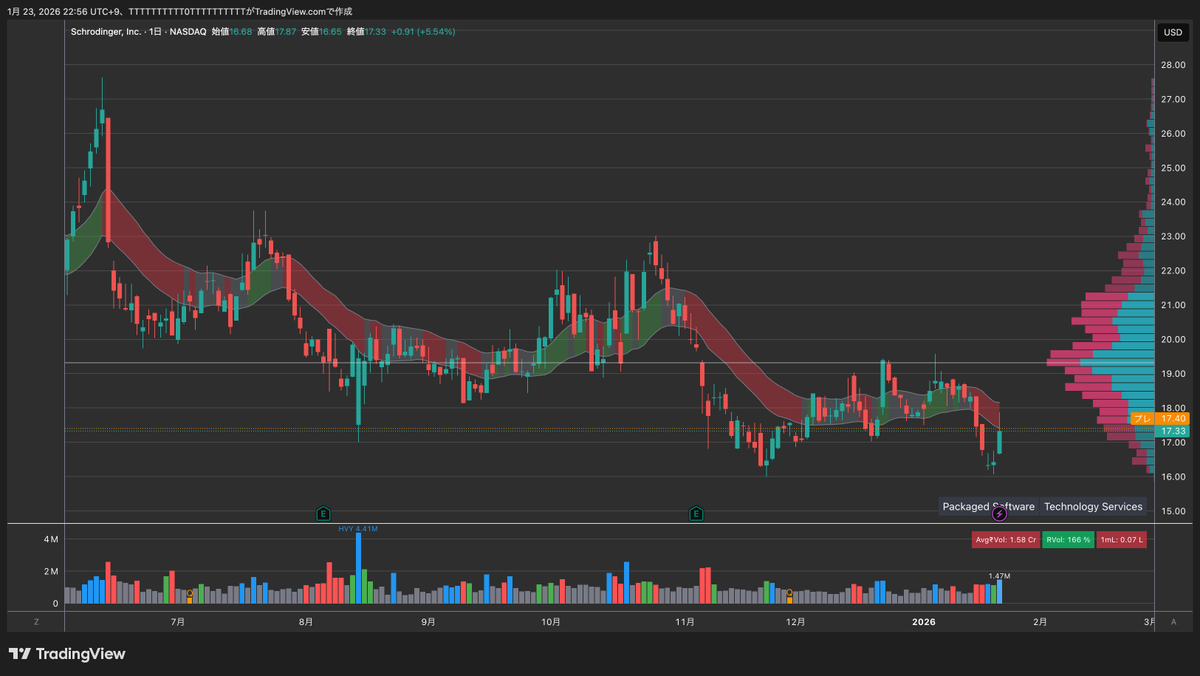The width and height of the screenshot is (1200, 676).
Task: Click the 16.00 price axis label
Action: (x=1173, y=477)
